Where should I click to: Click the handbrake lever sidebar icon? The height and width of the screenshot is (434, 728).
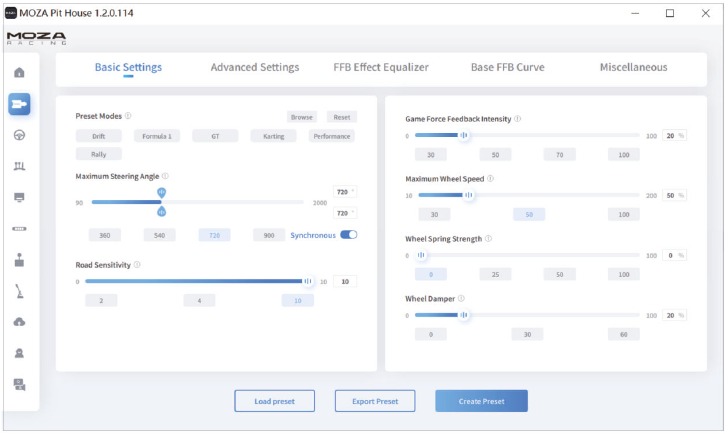tap(20, 291)
